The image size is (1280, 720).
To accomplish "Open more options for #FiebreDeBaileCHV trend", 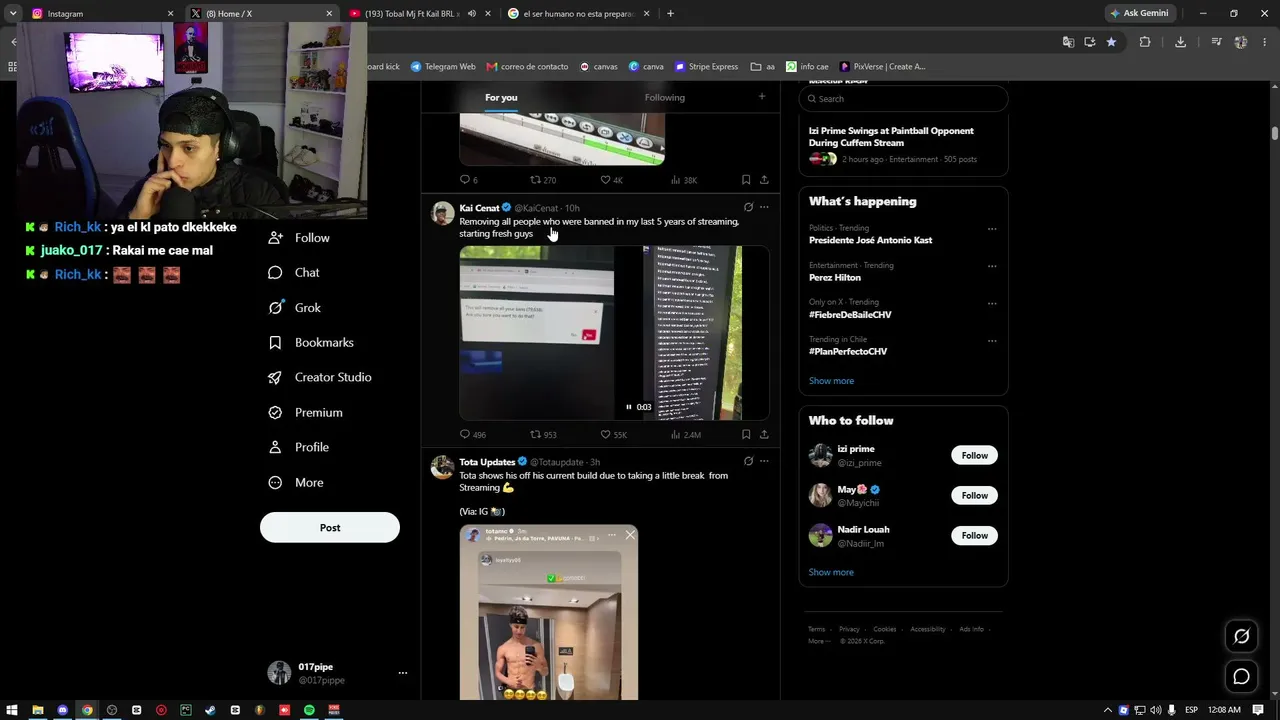I will 992,303.
